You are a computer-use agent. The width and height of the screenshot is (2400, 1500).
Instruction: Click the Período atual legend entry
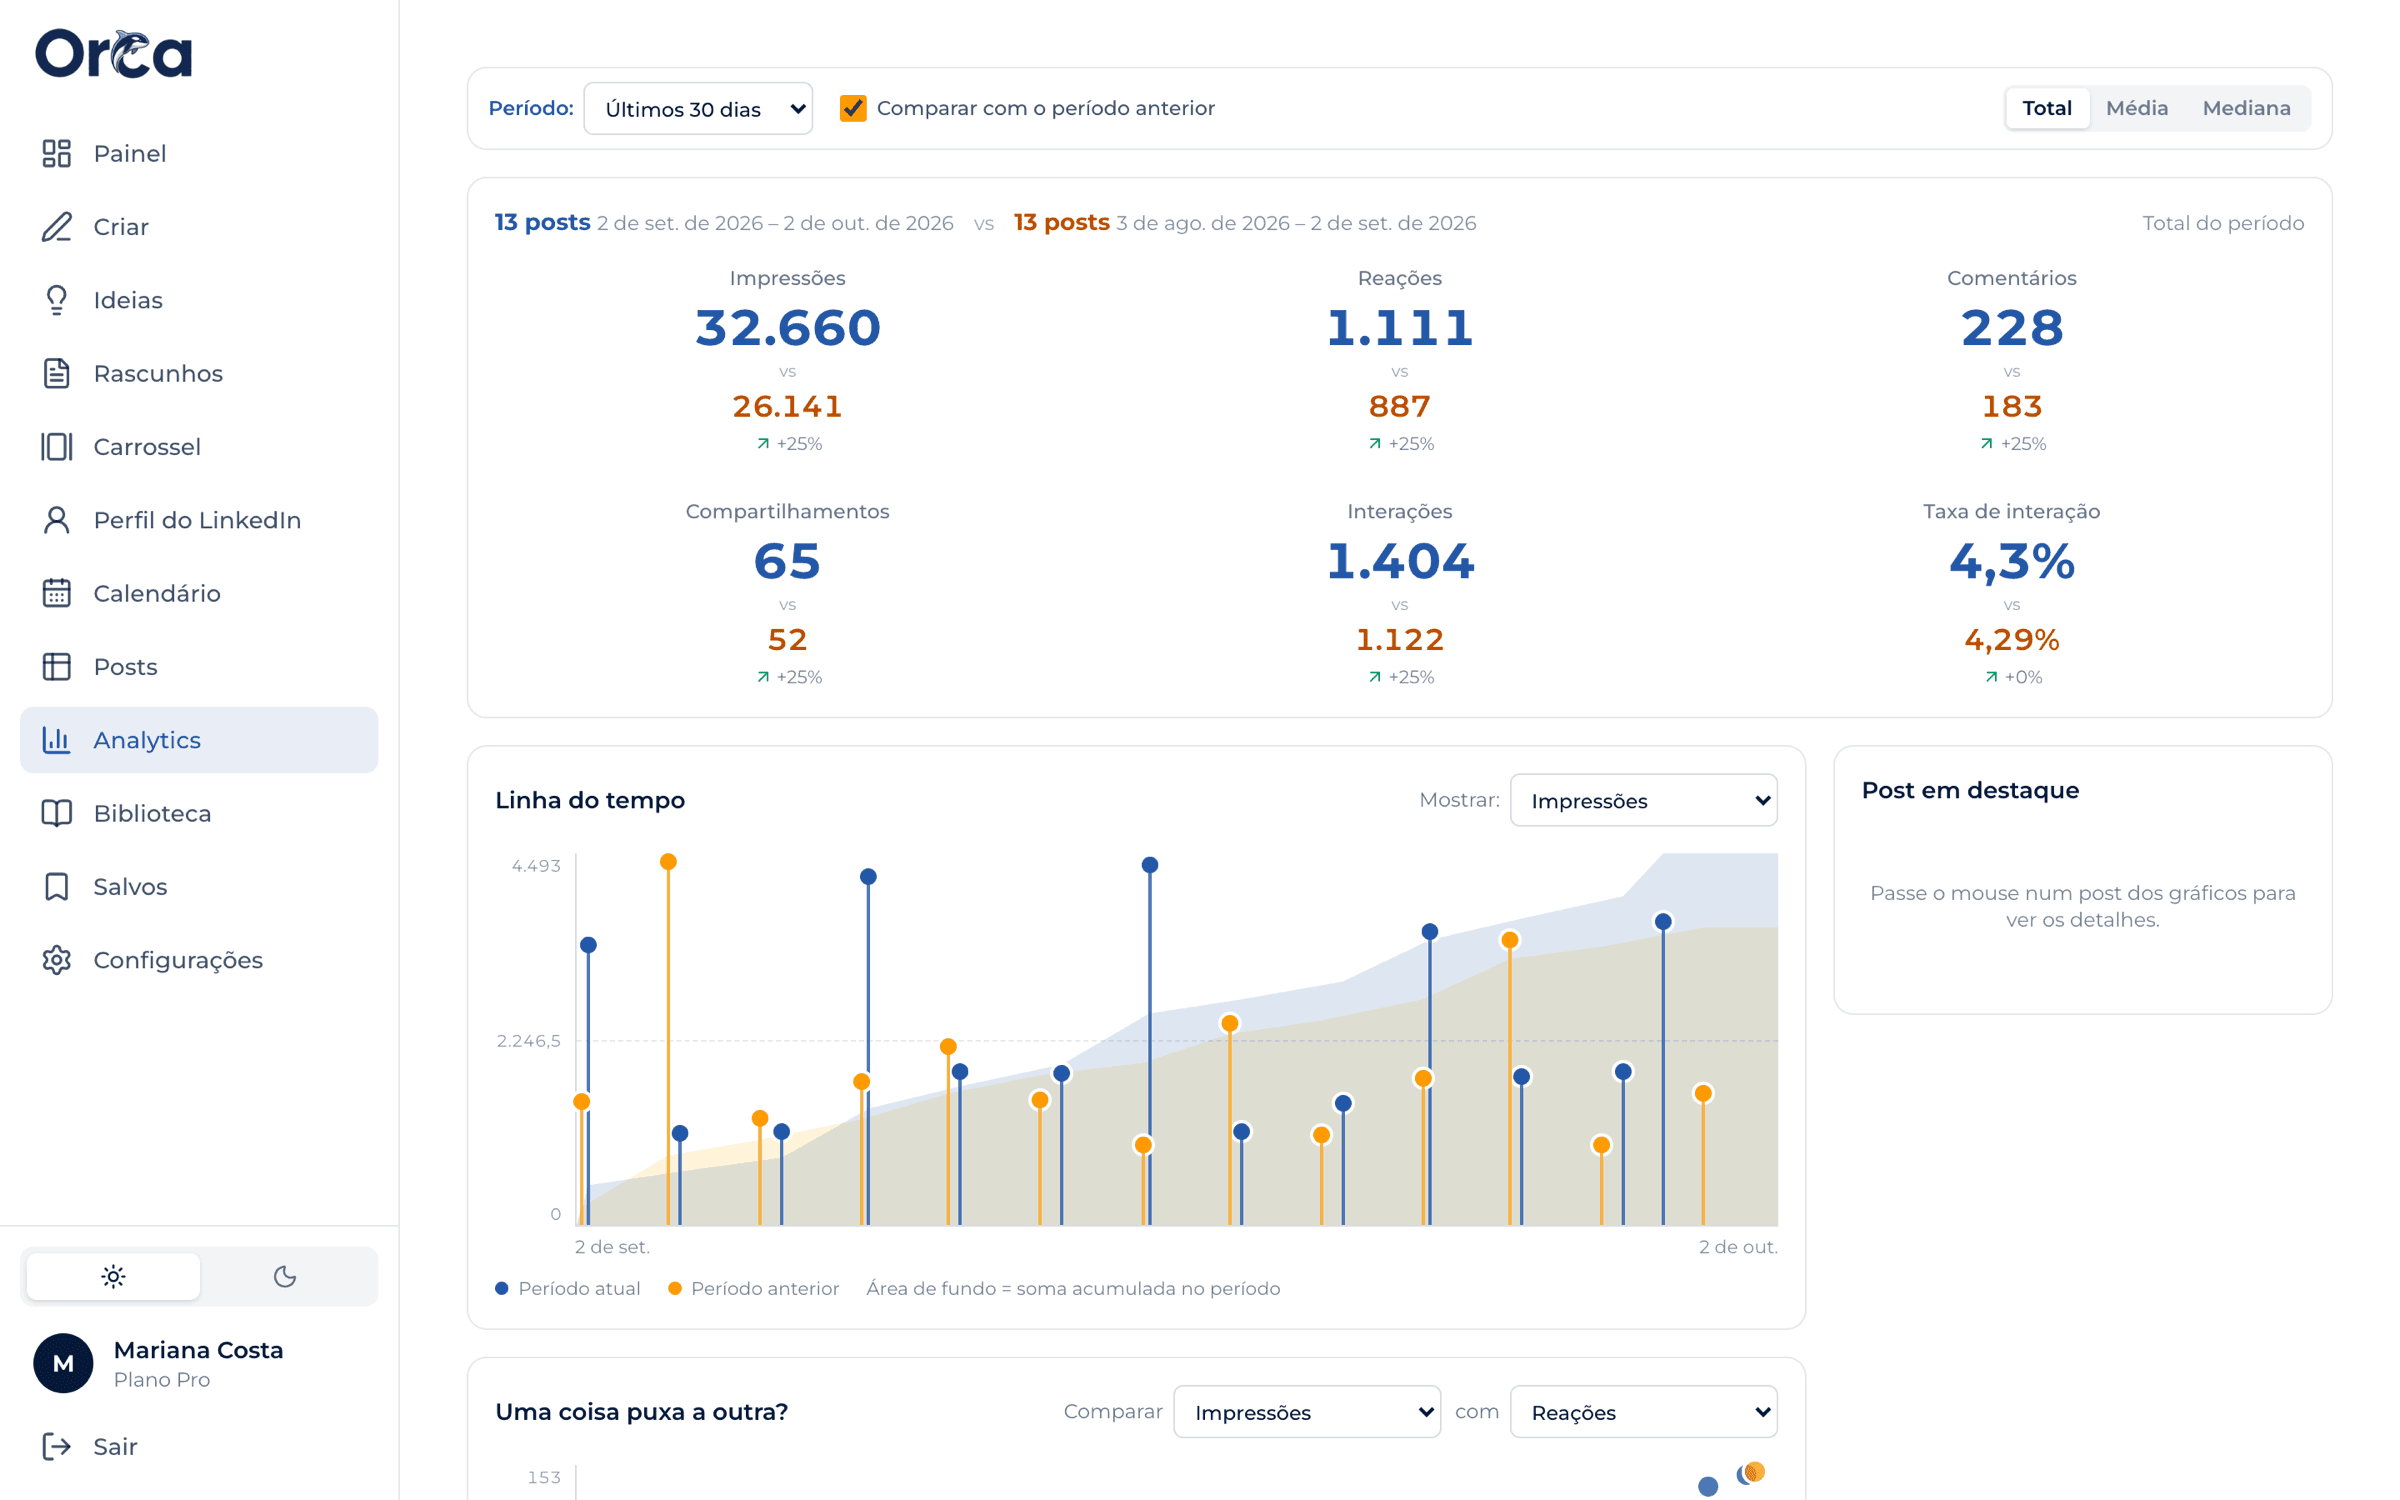click(x=568, y=1288)
